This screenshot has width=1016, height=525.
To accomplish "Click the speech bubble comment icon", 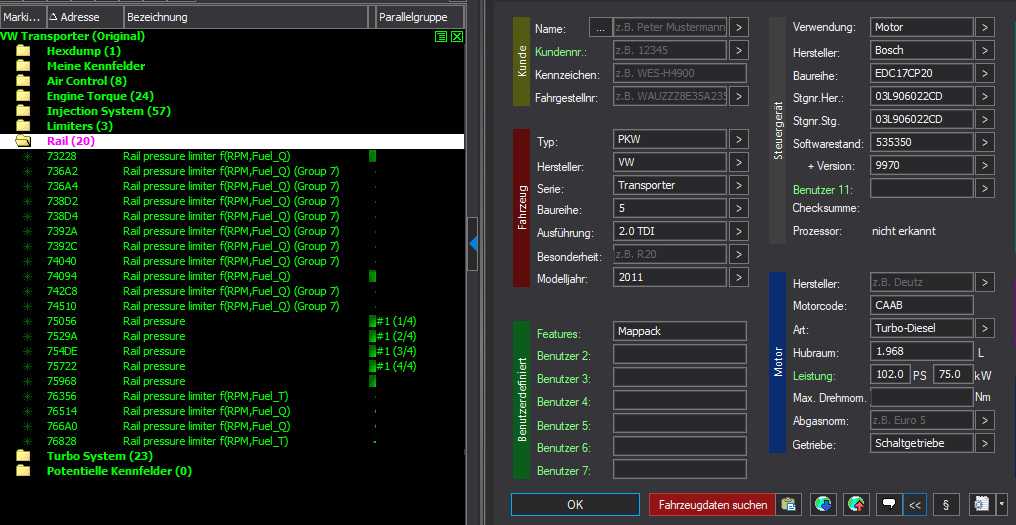I will [888, 505].
